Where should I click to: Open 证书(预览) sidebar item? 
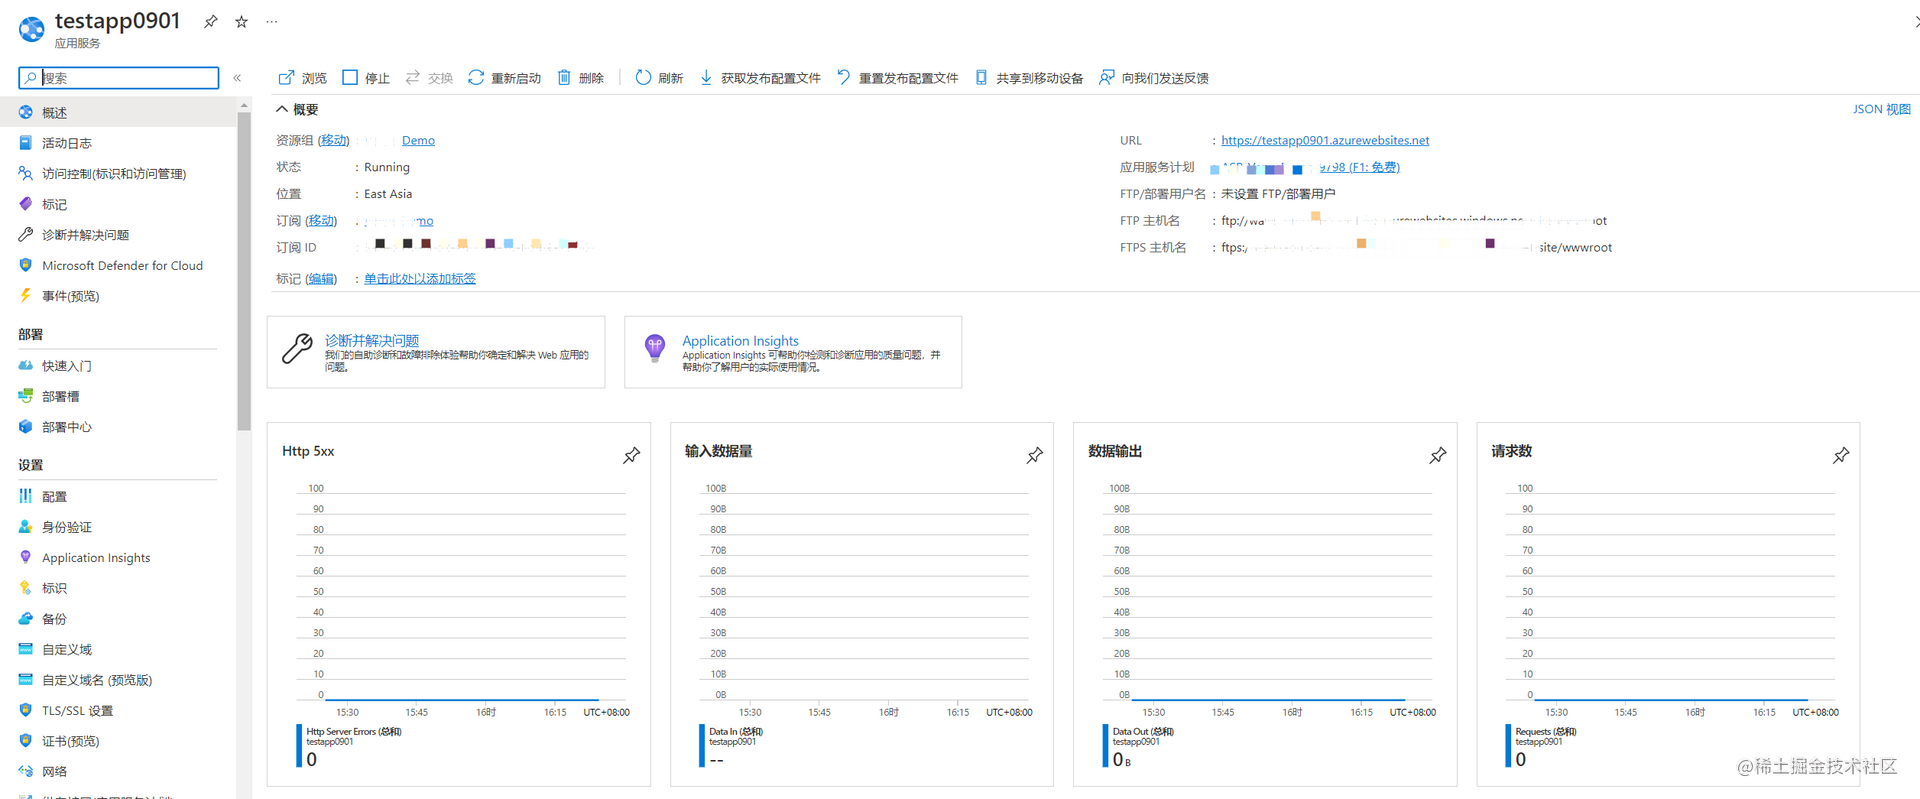[118, 741]
